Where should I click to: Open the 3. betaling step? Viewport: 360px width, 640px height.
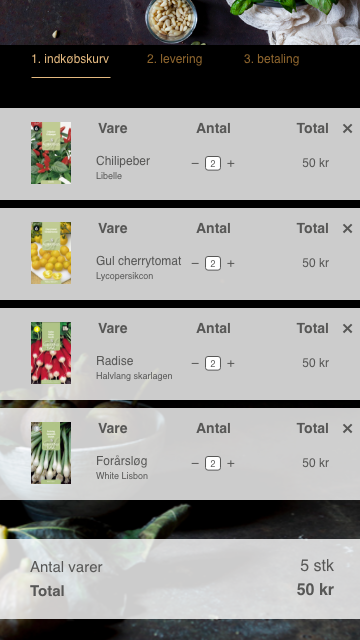tap(271, 59)
